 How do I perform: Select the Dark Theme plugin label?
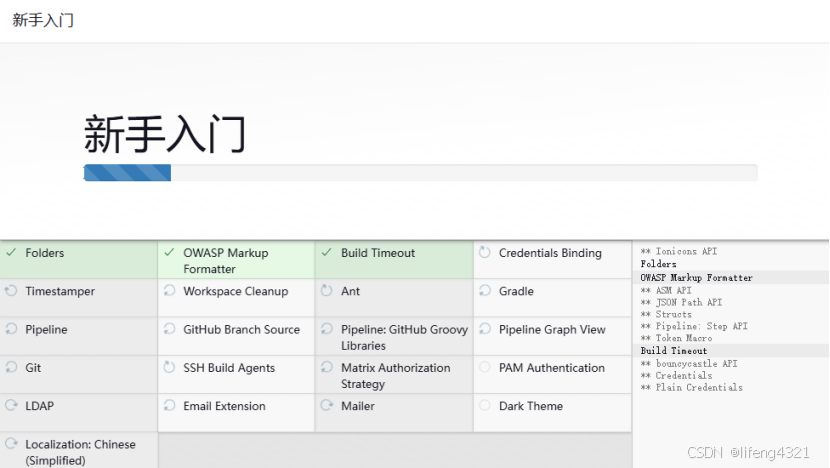531,406
